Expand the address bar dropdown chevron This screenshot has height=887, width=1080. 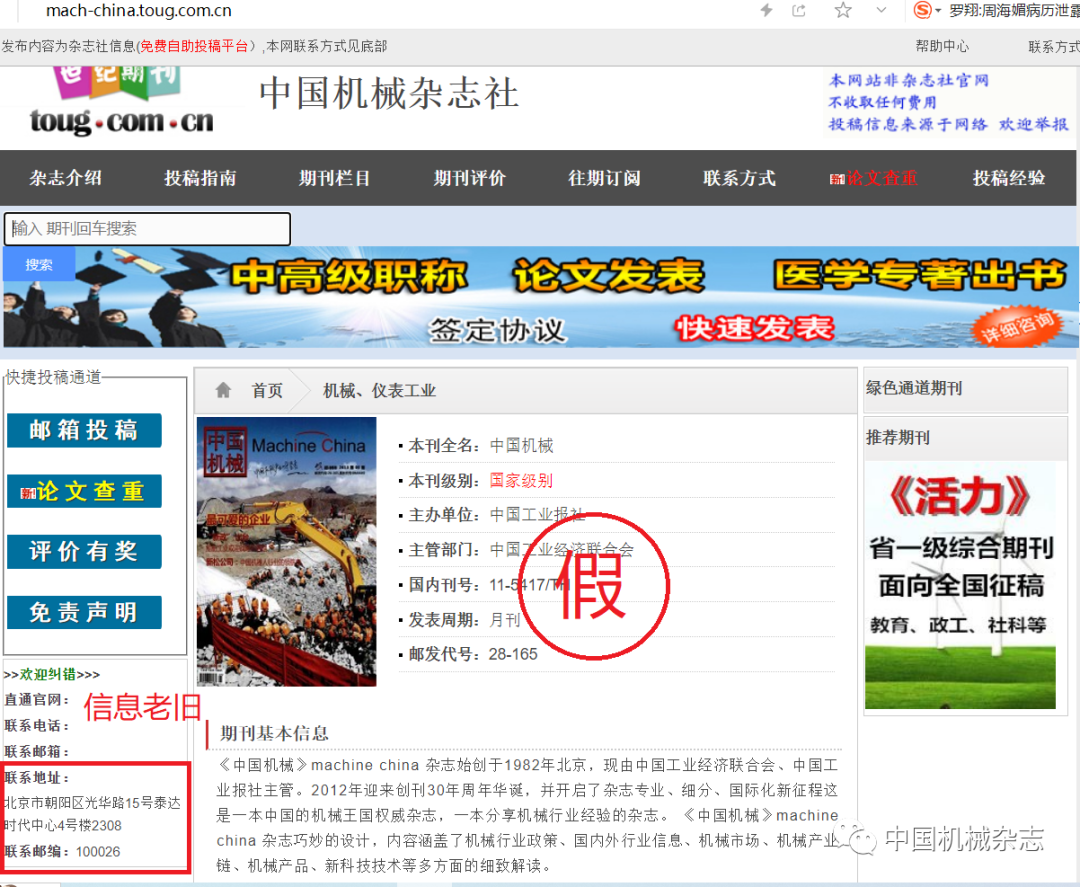click(881, 10)
